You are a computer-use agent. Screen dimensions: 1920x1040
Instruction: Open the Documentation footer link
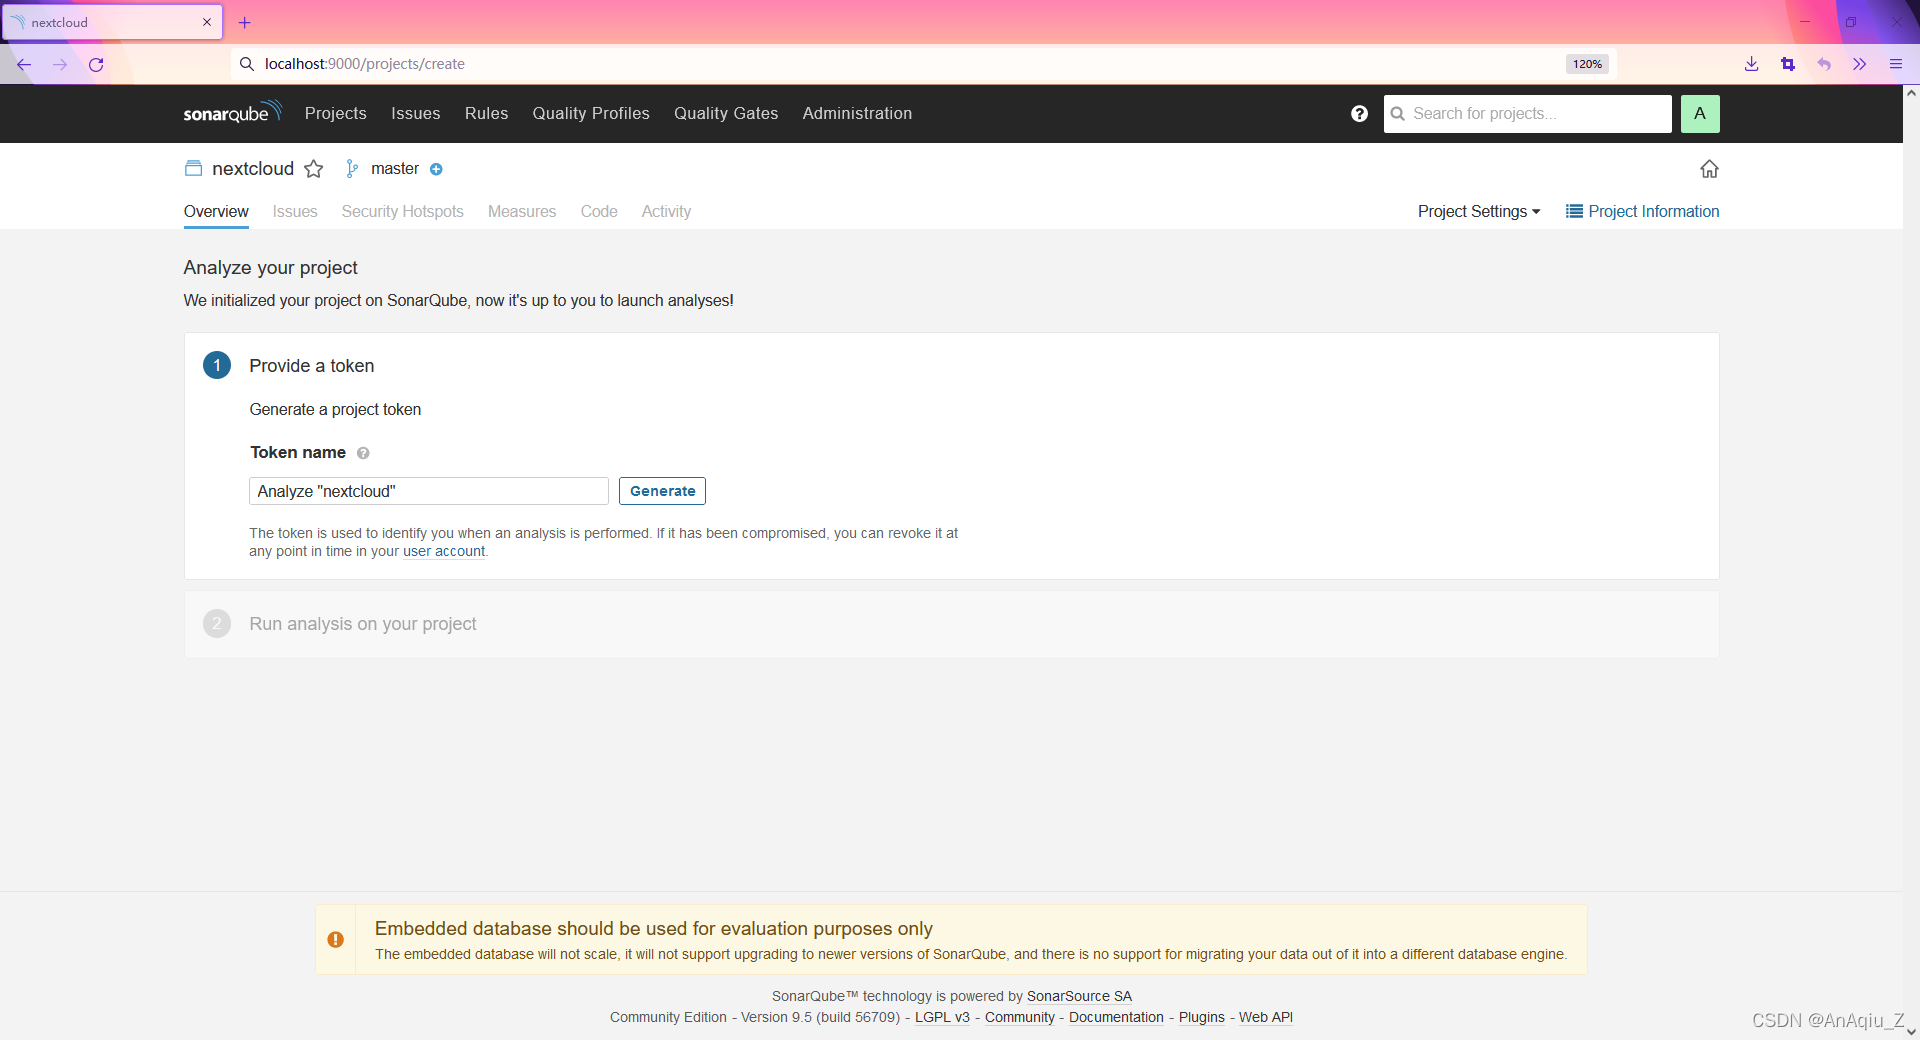[1116, 1017]
